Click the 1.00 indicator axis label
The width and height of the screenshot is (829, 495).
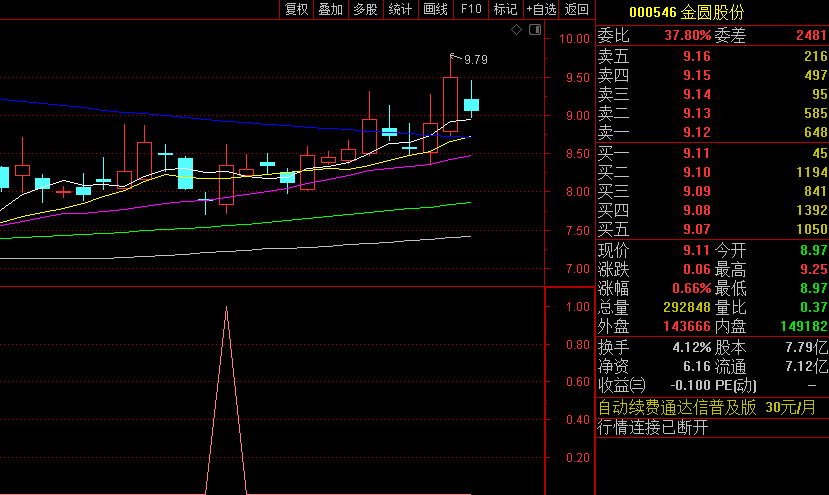click(577, 307)
